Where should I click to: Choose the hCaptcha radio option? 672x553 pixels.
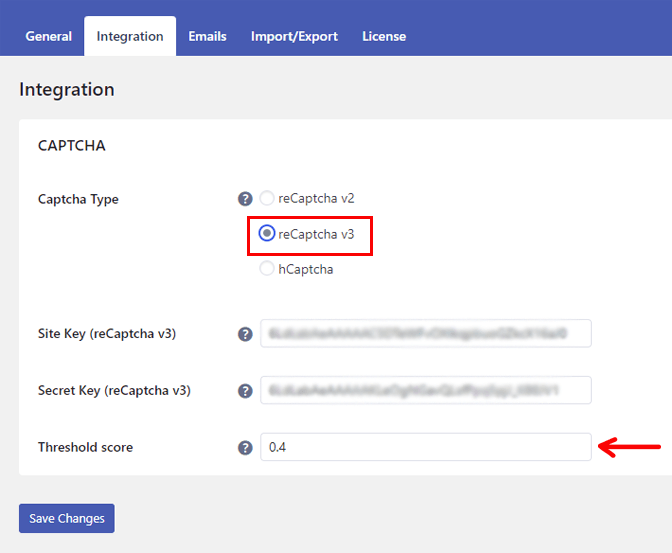pyautogui.click(x=267, y=269)
